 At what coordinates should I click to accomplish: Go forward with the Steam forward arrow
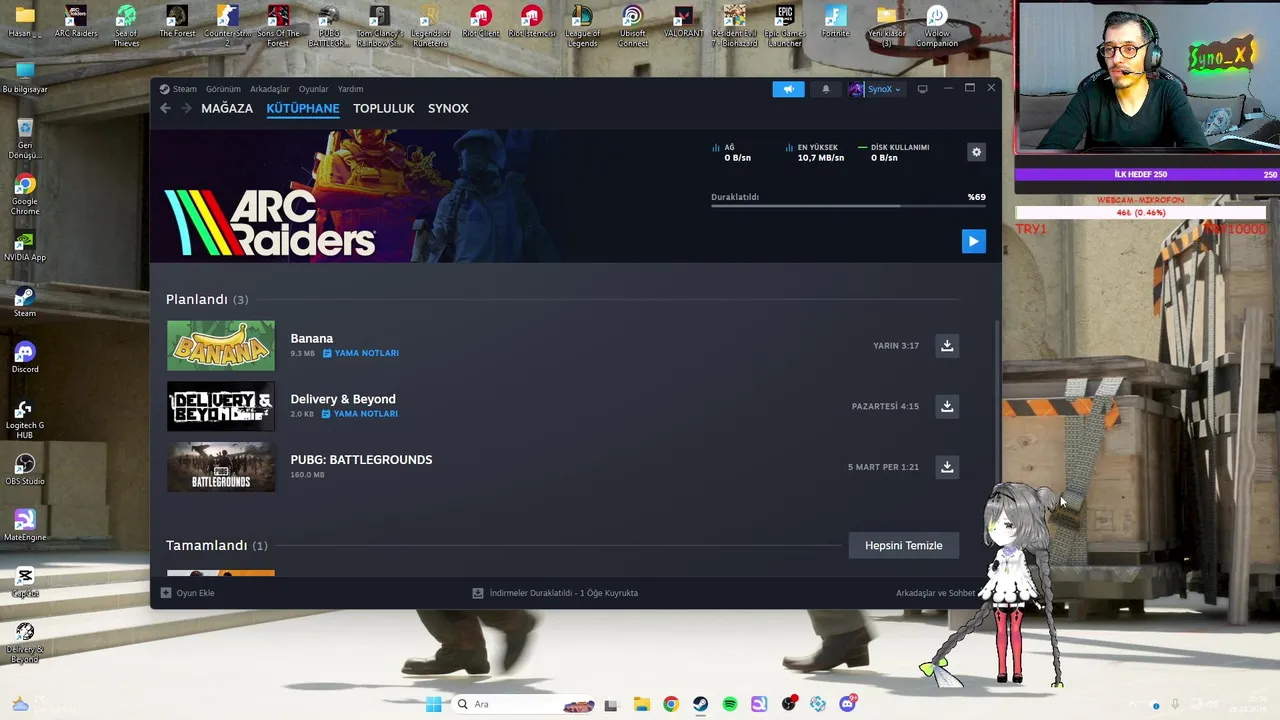(x=186, y=108)
